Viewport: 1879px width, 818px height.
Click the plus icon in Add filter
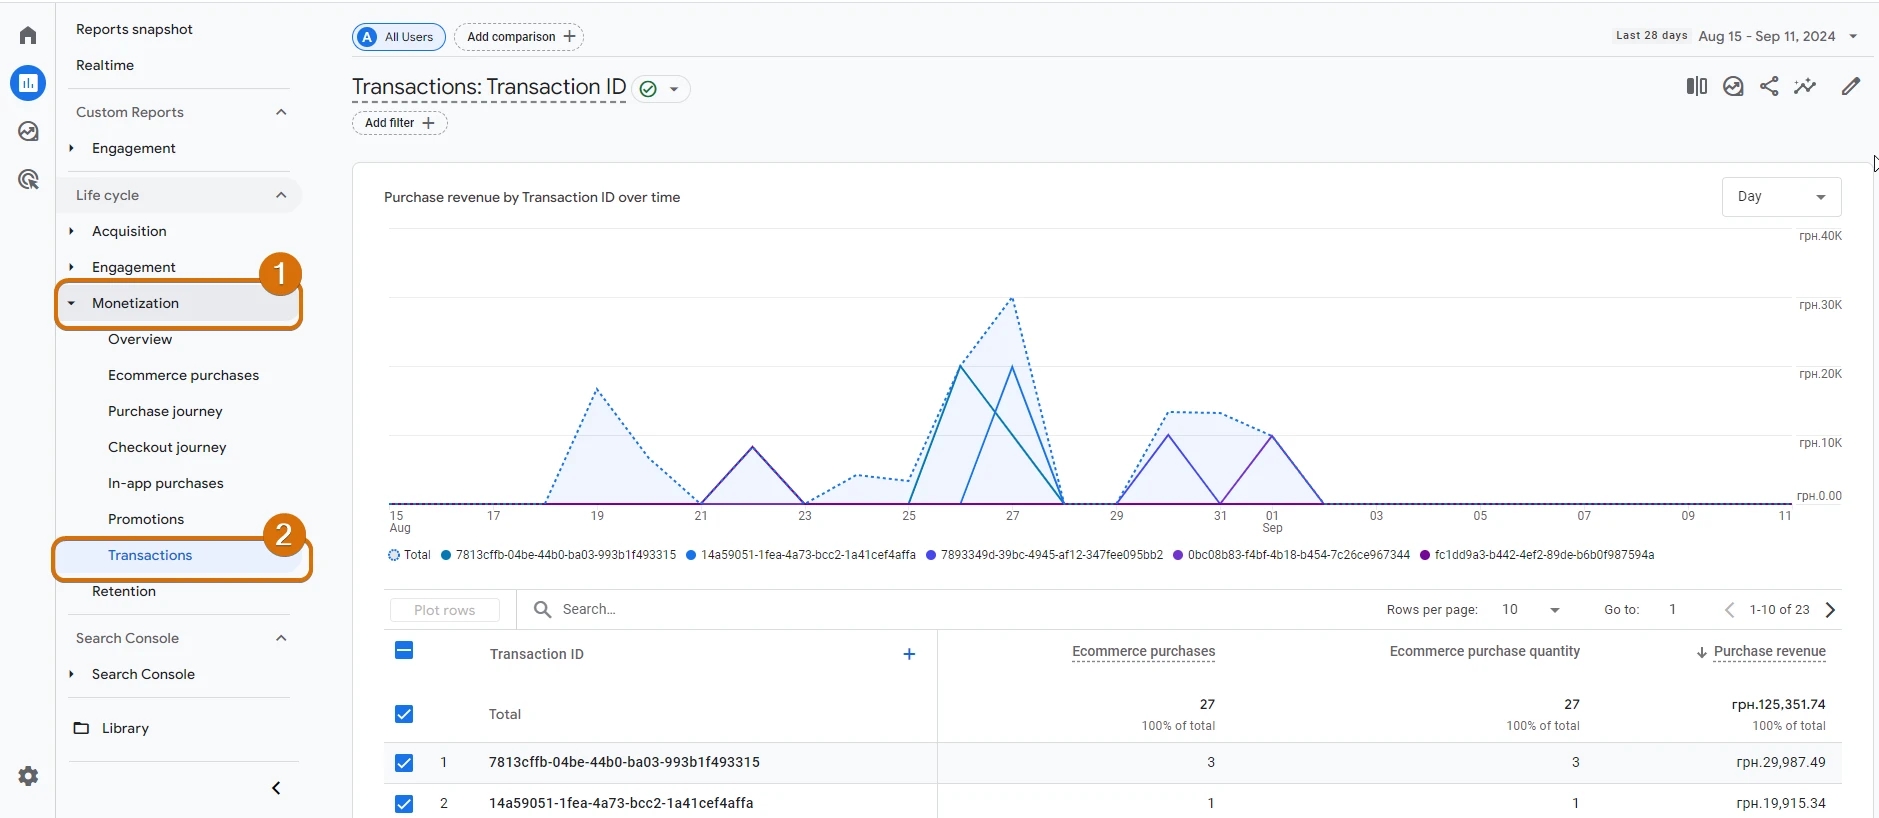click(428, 123)
